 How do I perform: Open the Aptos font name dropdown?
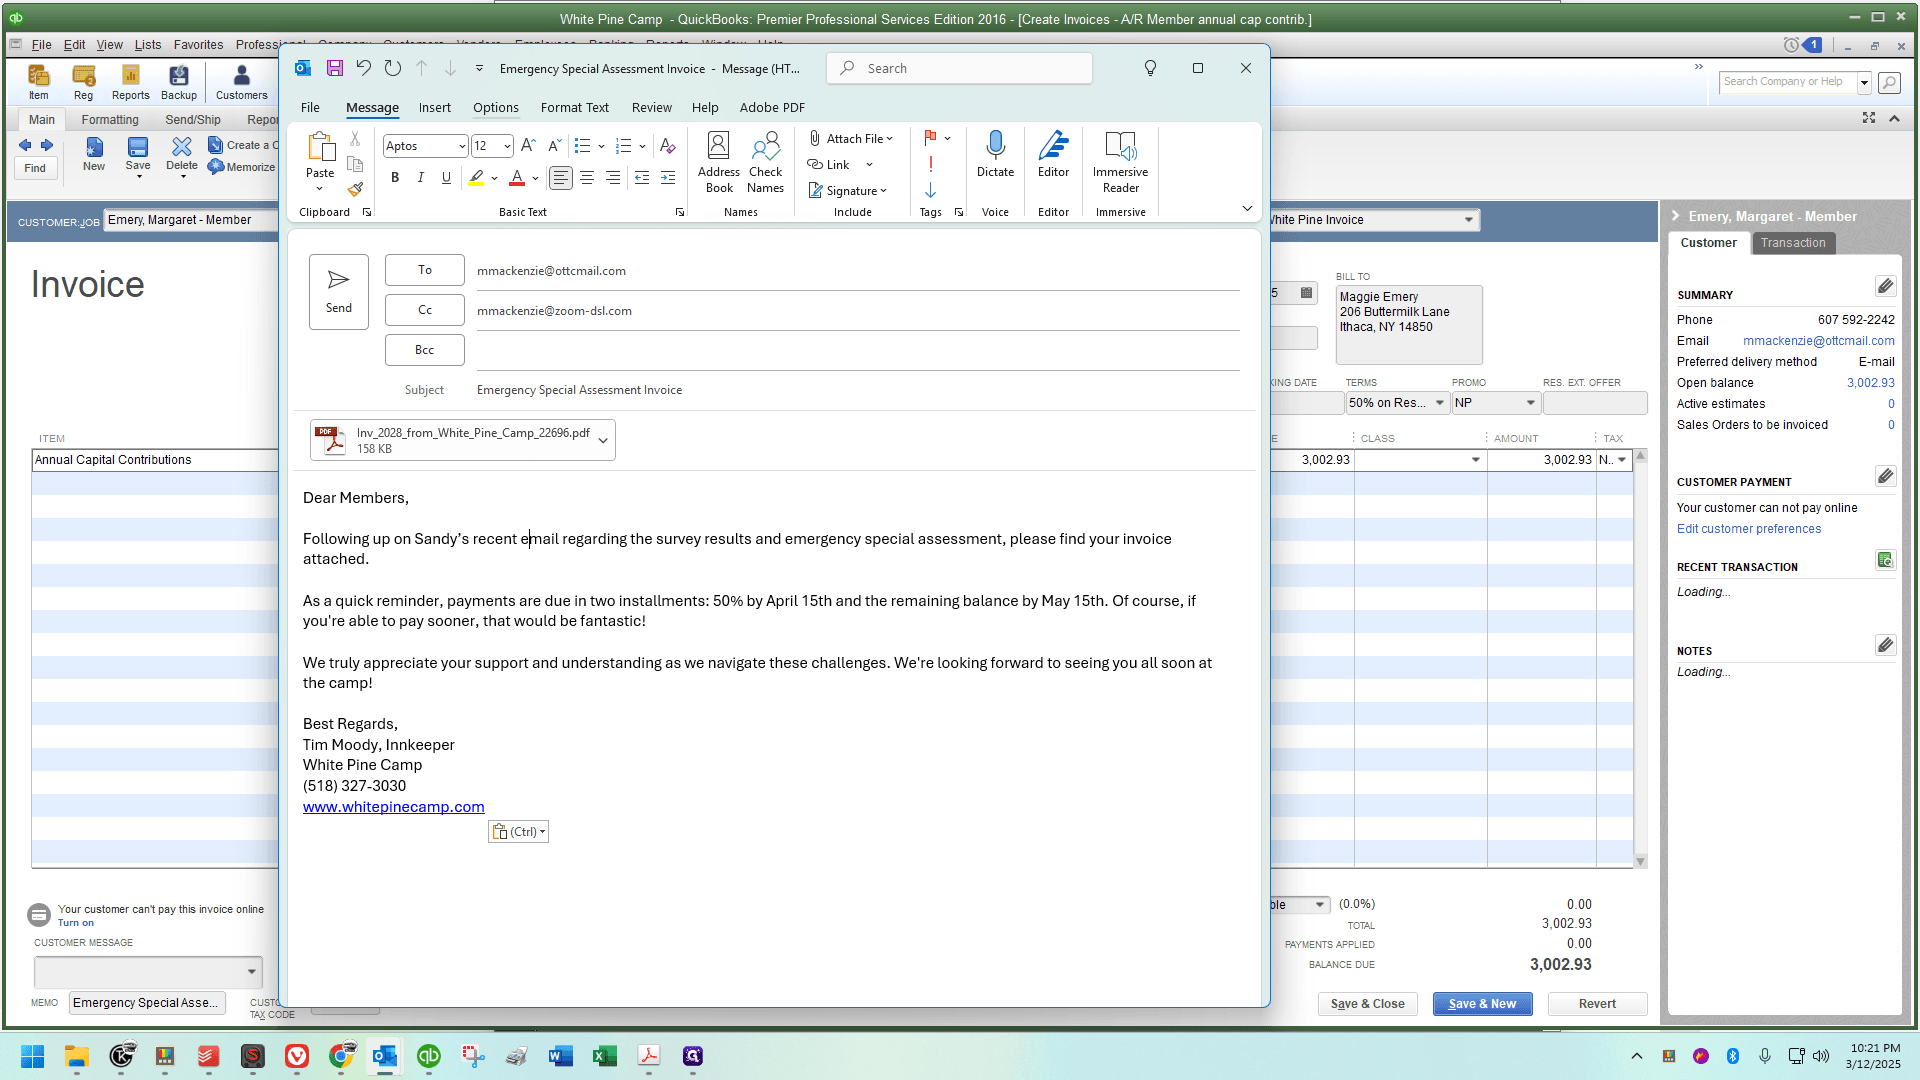[462, 146]
